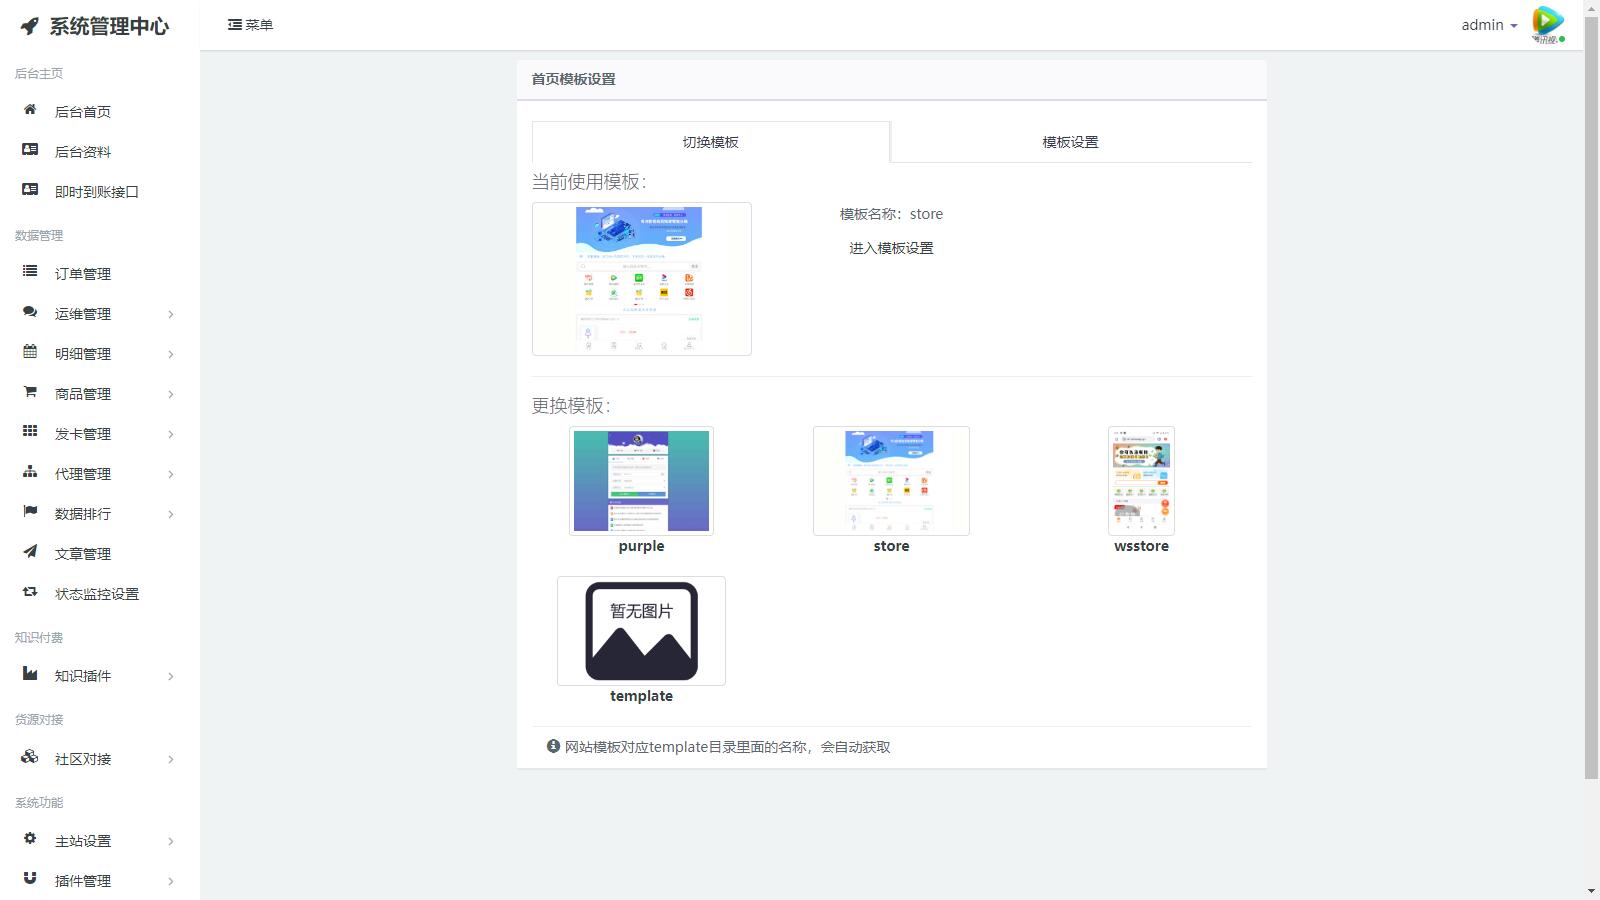The width and height of the screenshot is (1600, 900).
Task: Click the gear icon beside 主站设置
Action: pos(30,839)
